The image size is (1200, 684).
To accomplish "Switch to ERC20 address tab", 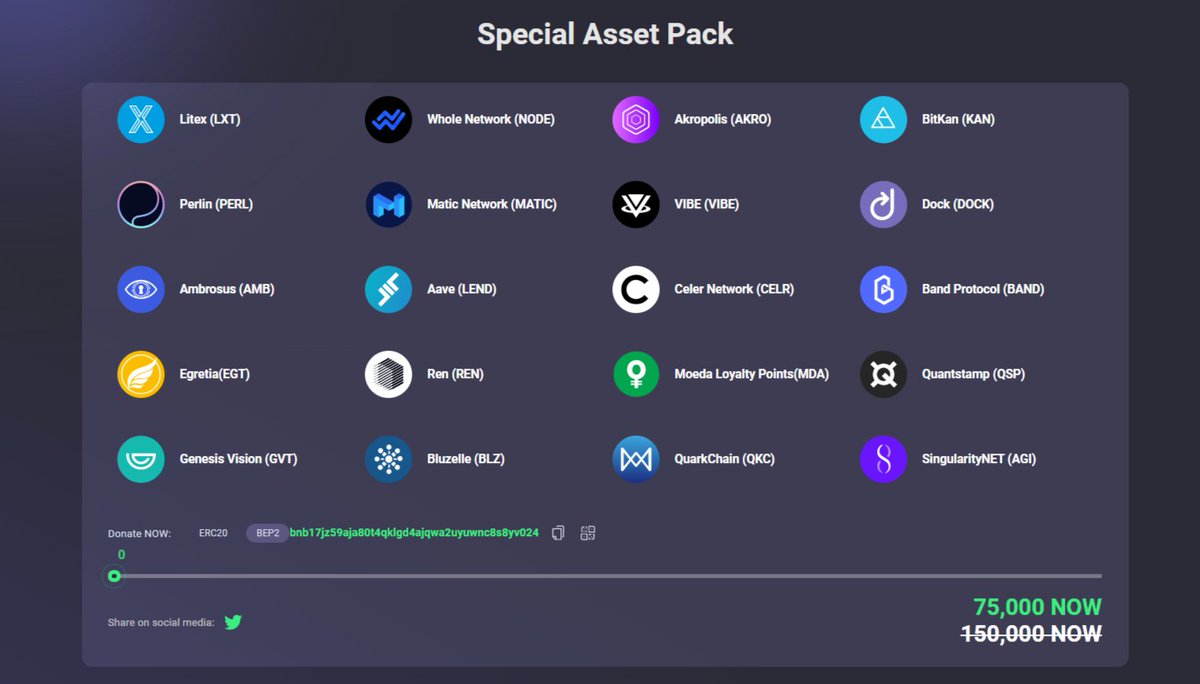I will (x=213, y=533).
